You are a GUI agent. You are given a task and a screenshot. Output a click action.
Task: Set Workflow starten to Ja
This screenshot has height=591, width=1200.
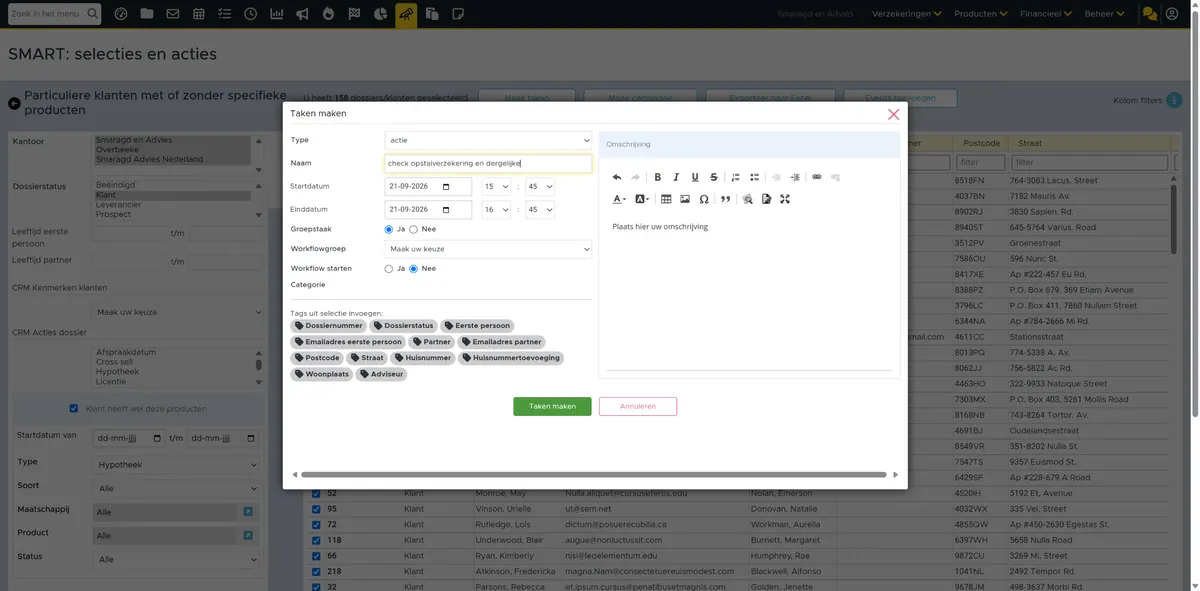(x=389, y=269)
